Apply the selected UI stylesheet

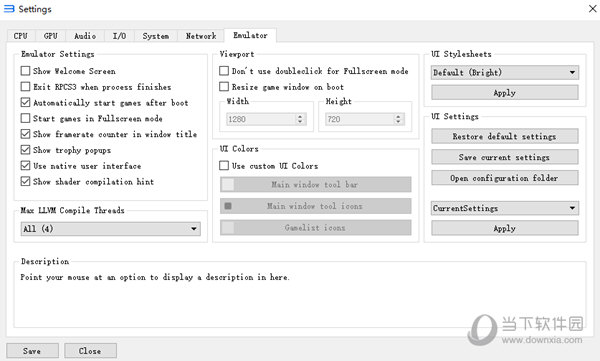(x=505, y=93)
